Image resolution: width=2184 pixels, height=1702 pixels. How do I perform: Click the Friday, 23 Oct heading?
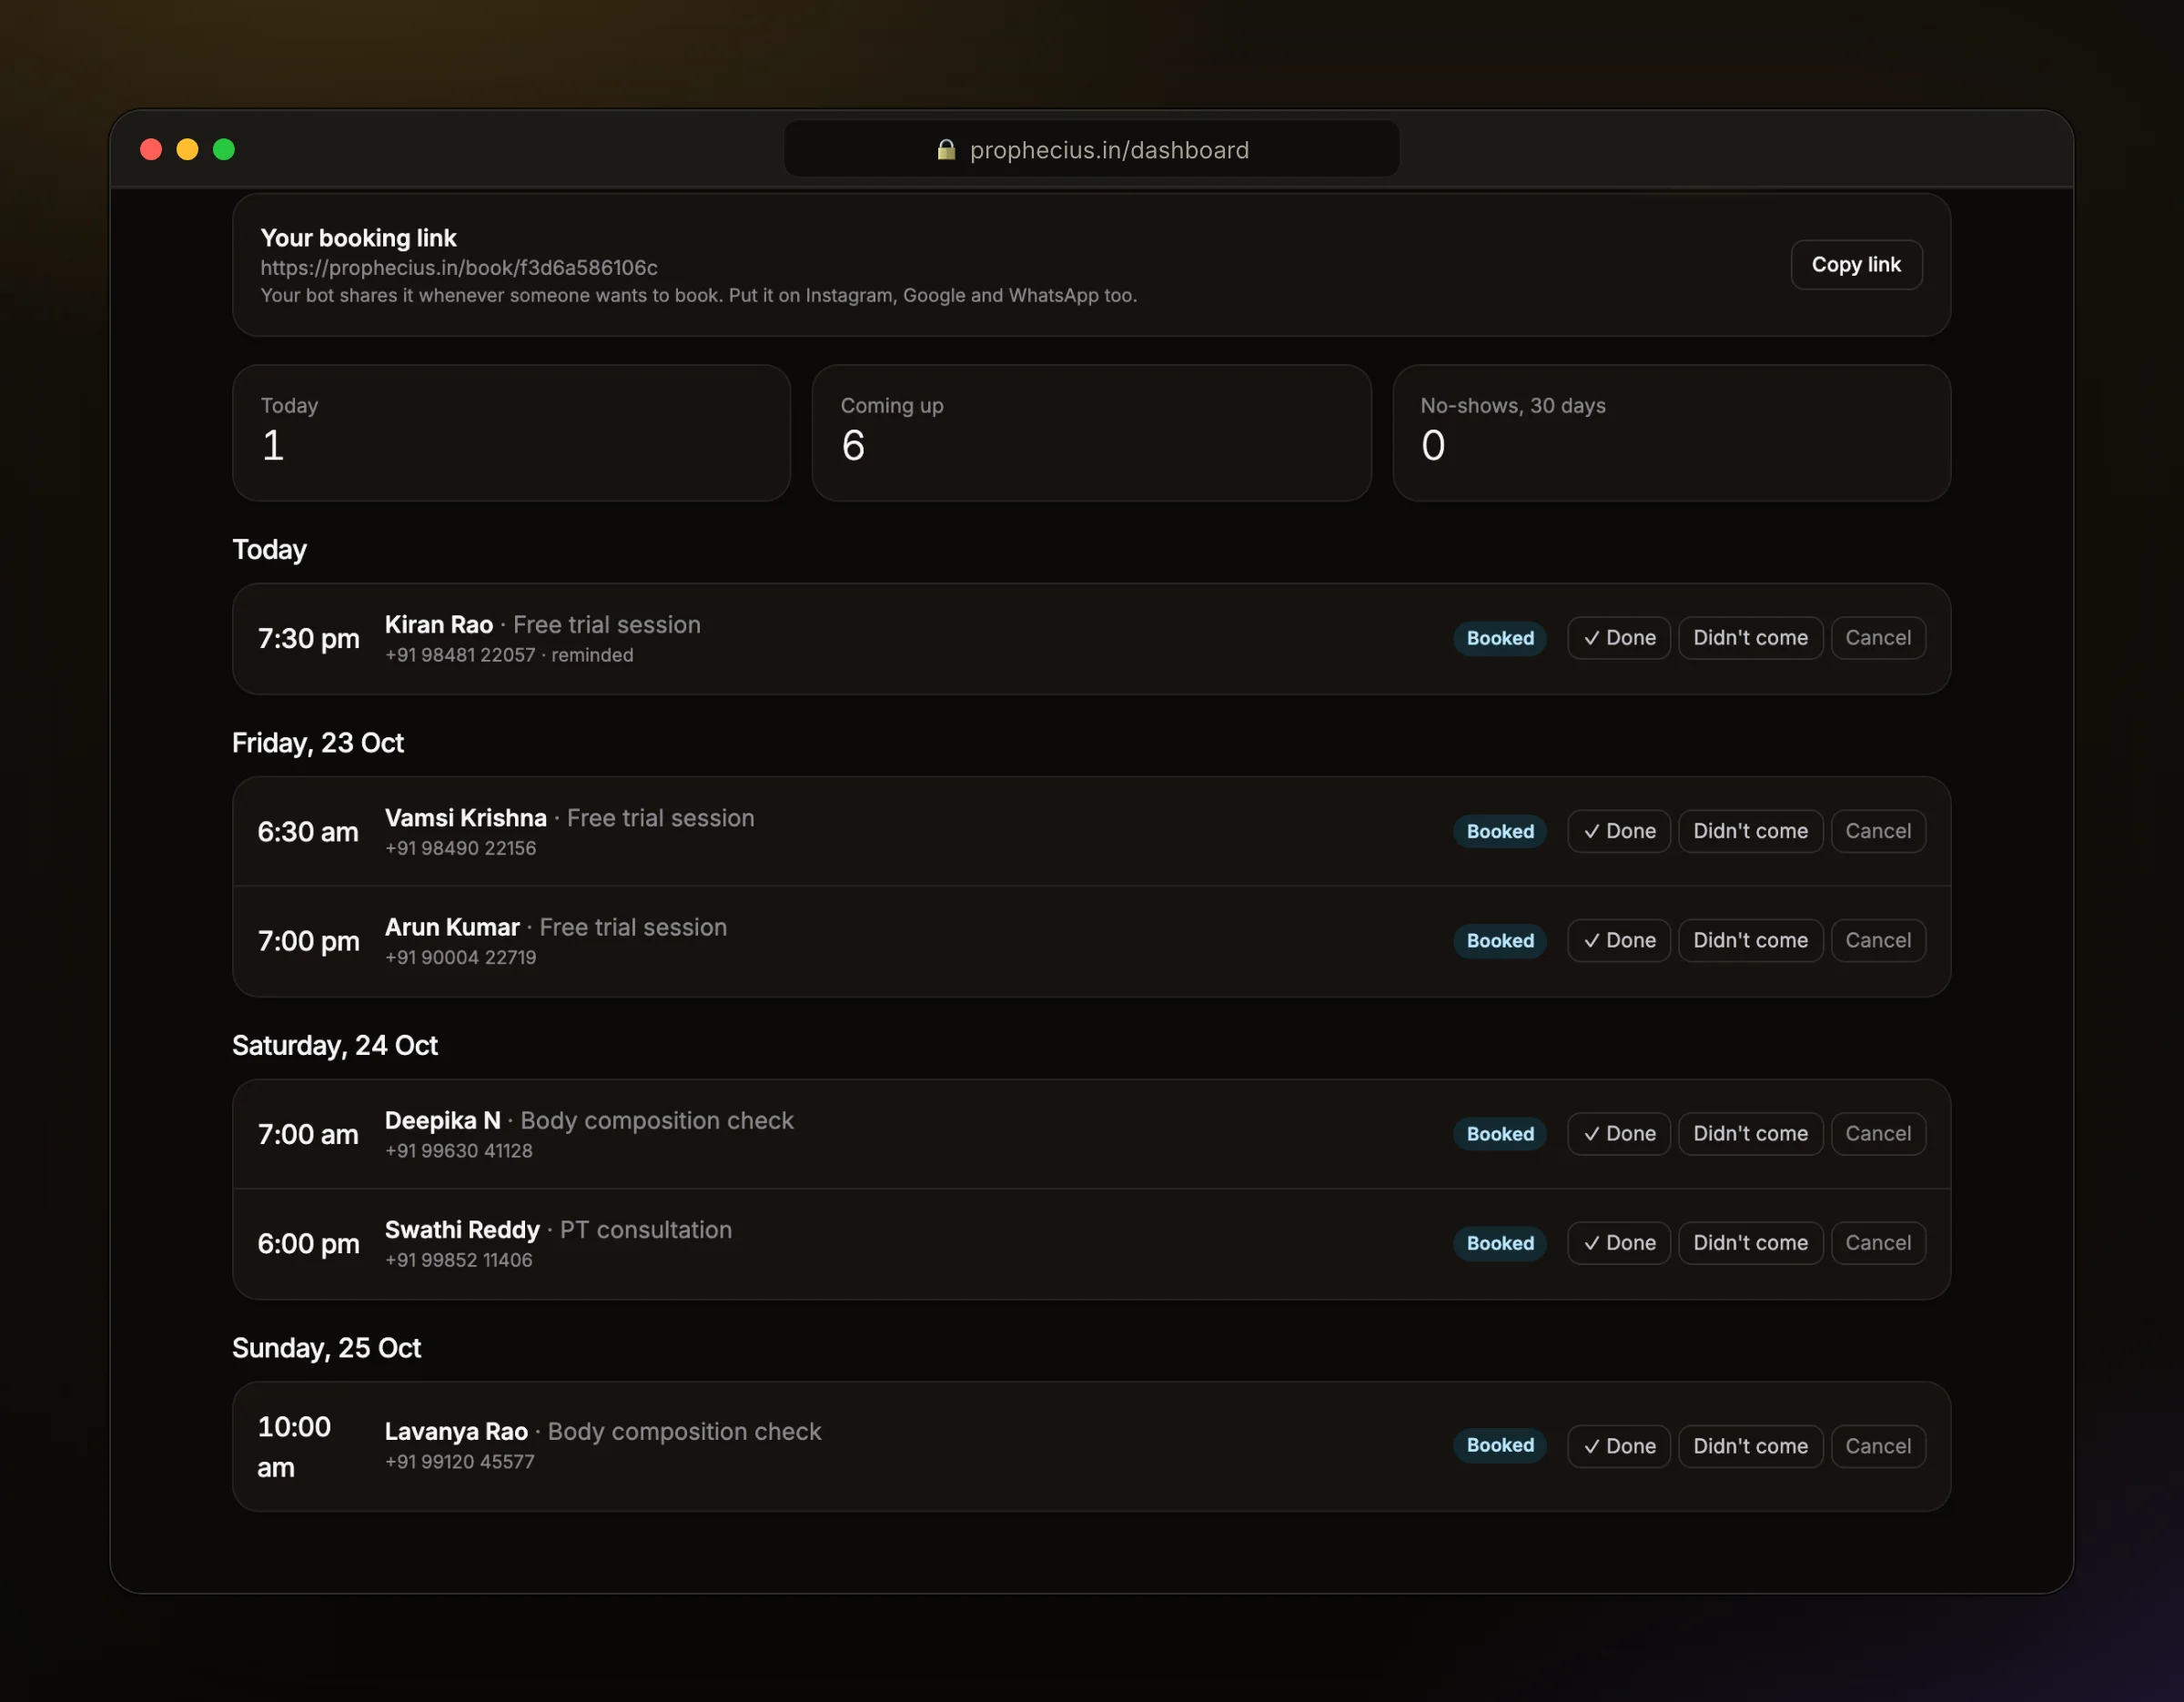318,743
